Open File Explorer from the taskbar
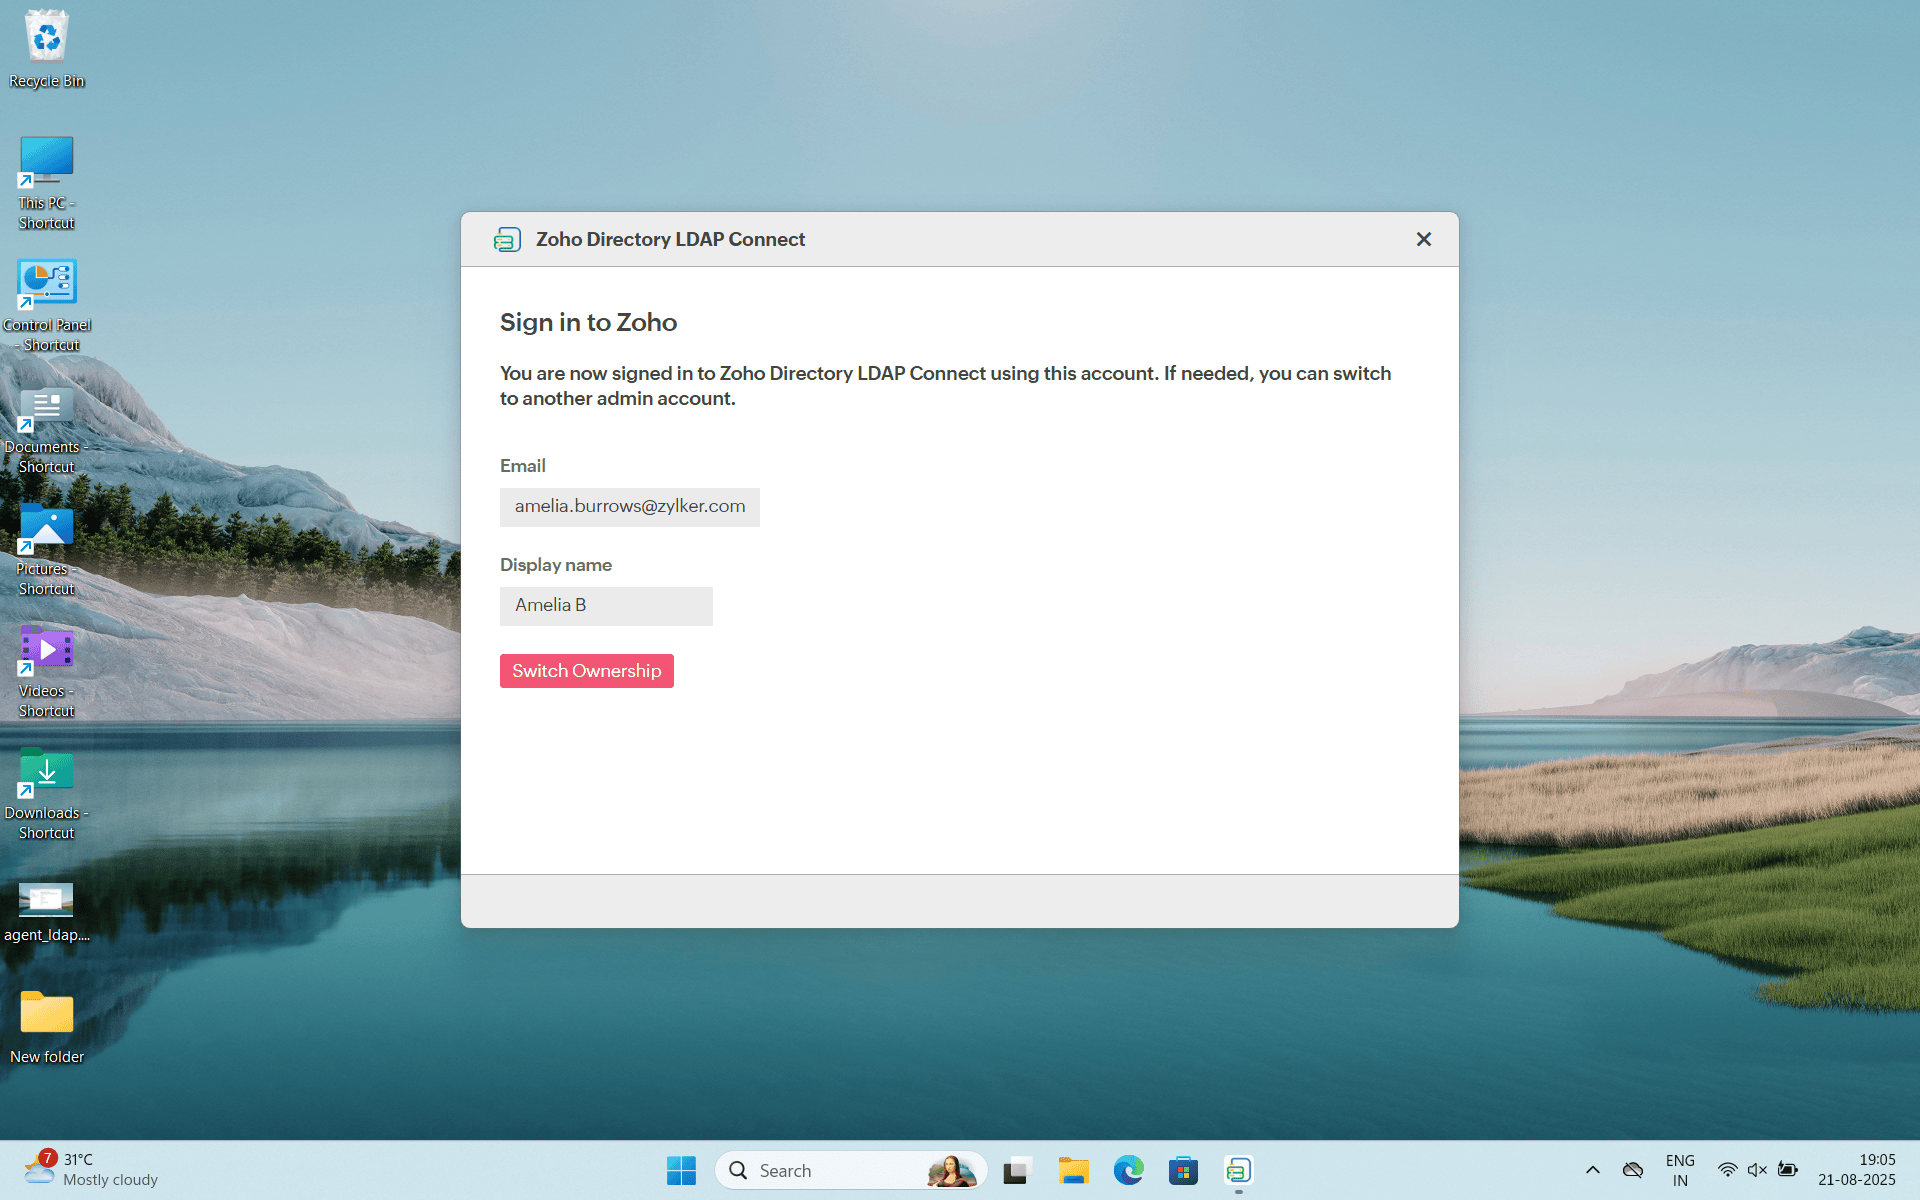The width and height of the screenshot is (1920, 1200). (x=1073, y=1170)
